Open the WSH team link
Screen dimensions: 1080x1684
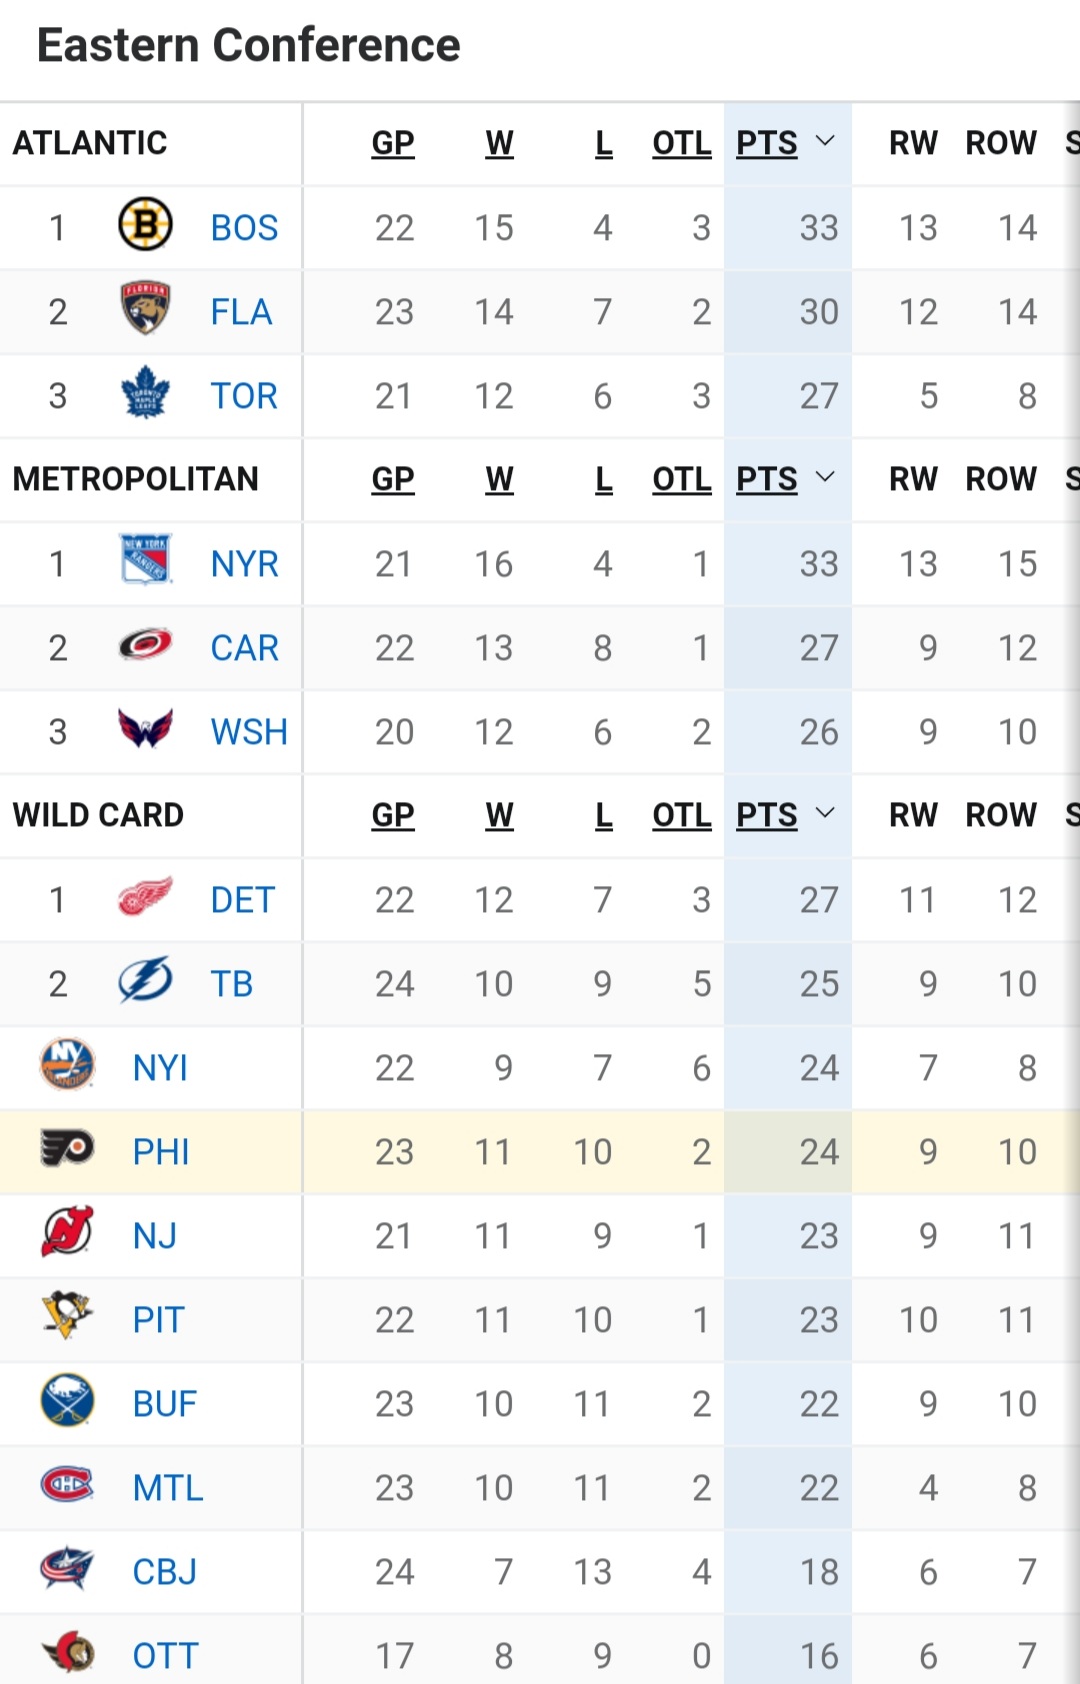(x=249, y=732)
